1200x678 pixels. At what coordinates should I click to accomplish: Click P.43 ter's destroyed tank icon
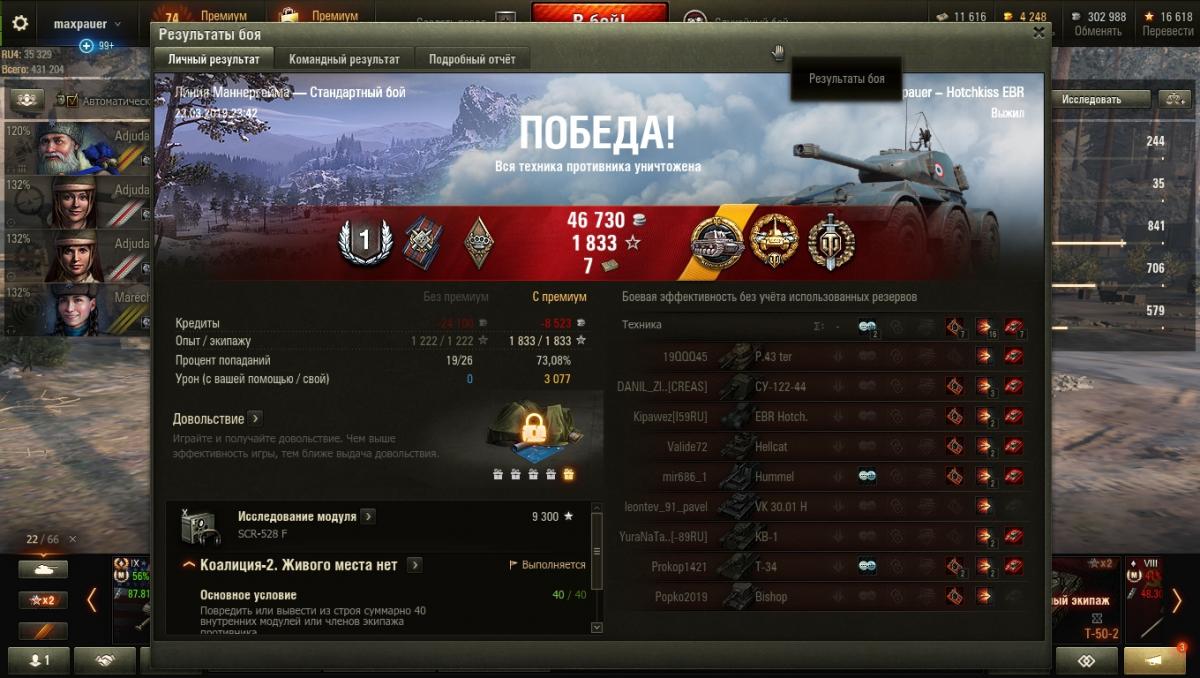[1014, 356]
